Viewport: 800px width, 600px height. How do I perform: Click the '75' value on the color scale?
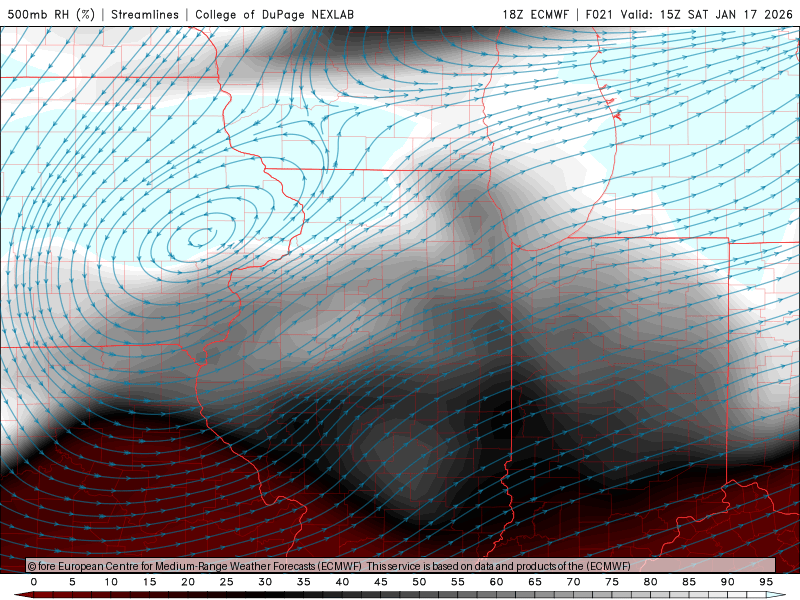pyautogui.click(x=612, y=582)
